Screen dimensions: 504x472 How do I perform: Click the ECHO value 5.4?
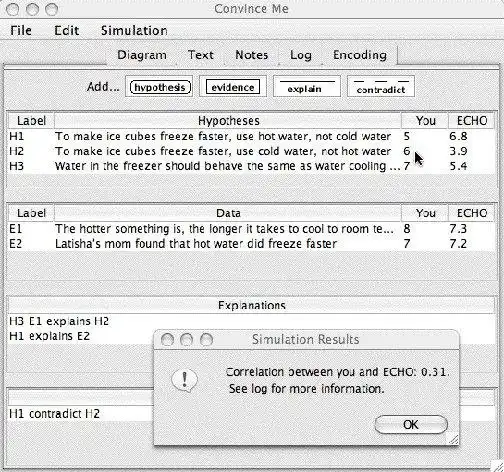[x=458, y=166]
